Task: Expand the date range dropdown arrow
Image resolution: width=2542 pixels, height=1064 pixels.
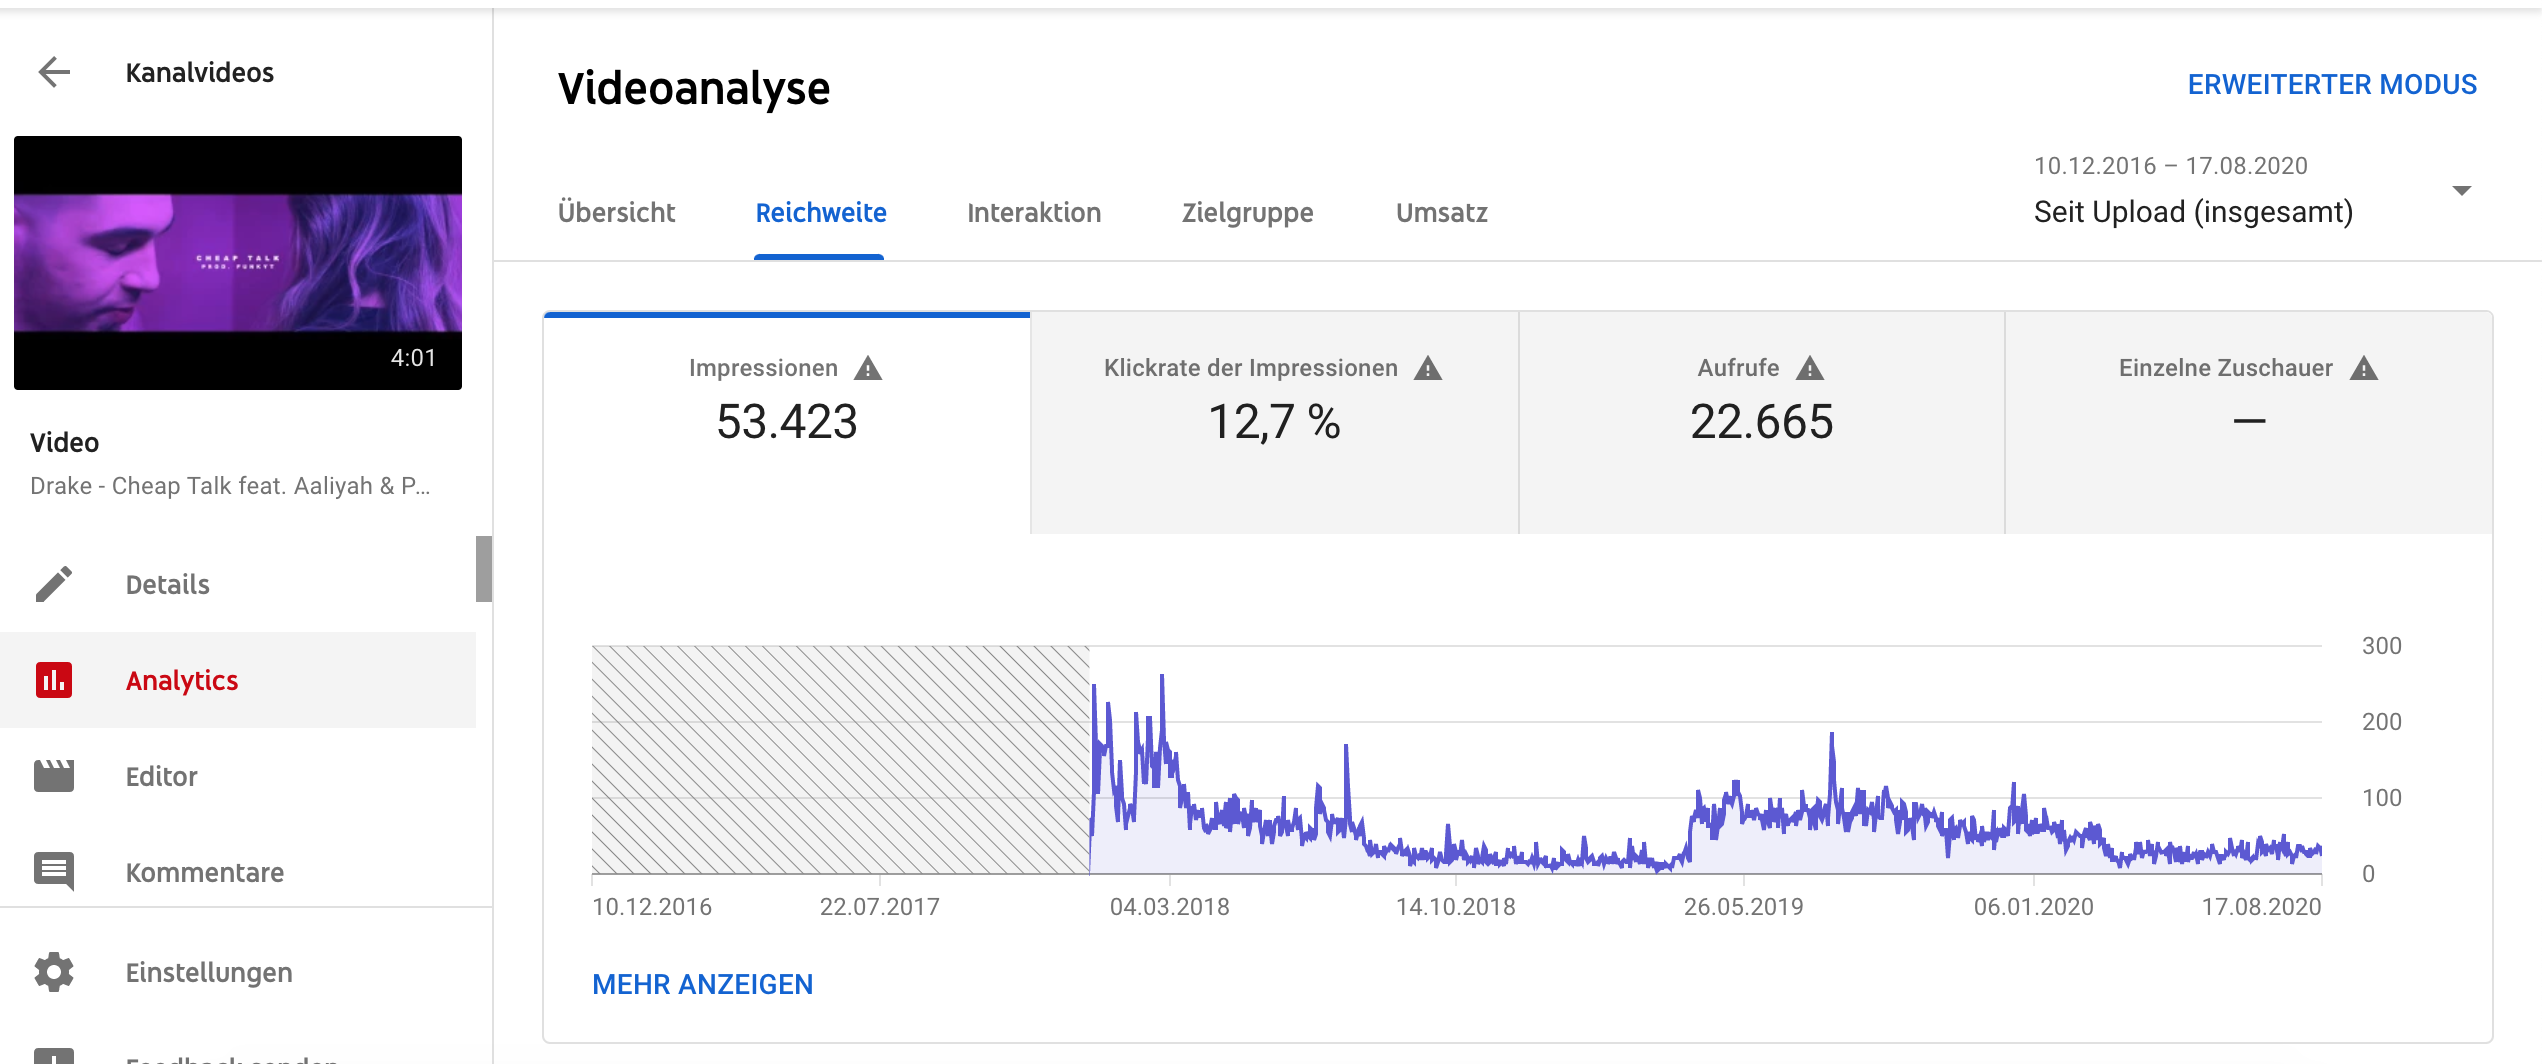Action: click(2462, 190)
